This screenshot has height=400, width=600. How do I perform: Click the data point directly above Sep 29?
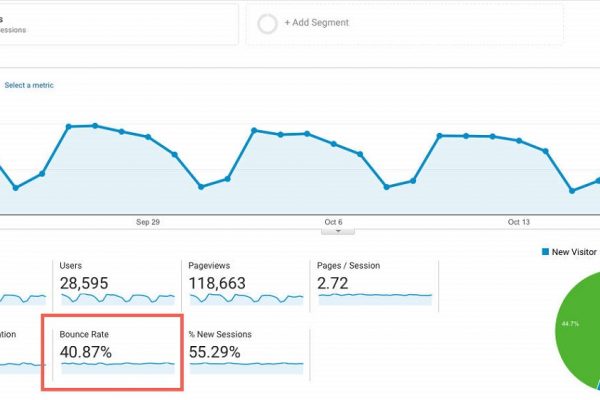148,137
